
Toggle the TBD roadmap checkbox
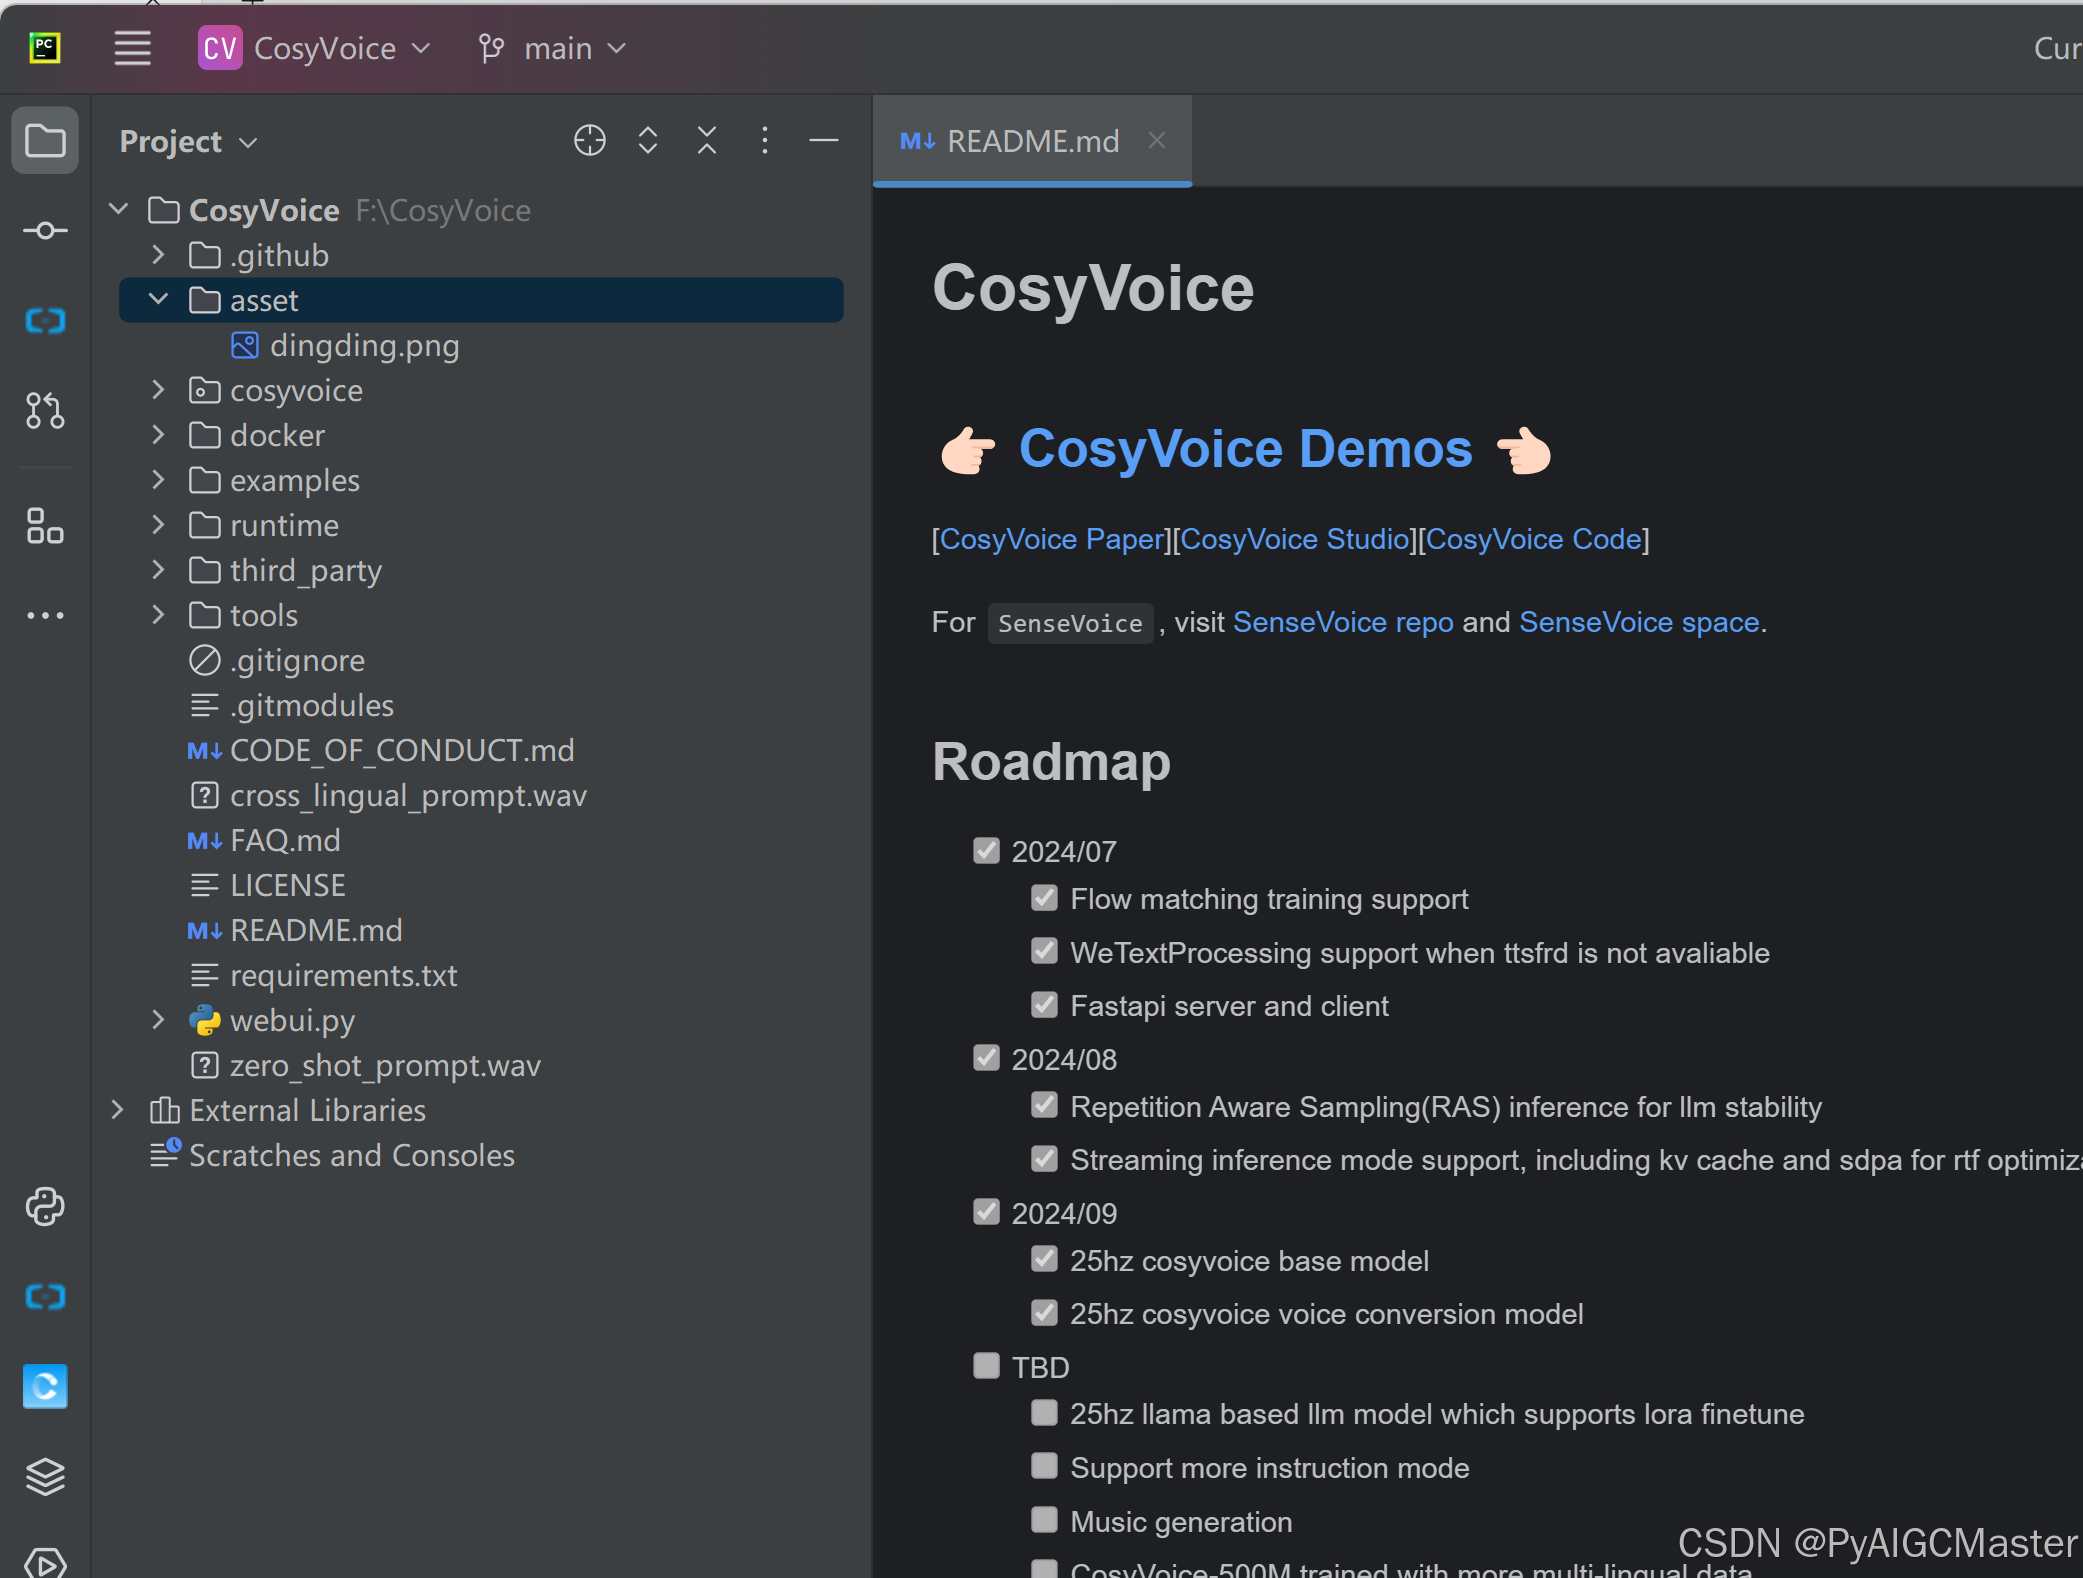tap(986, 1366)
